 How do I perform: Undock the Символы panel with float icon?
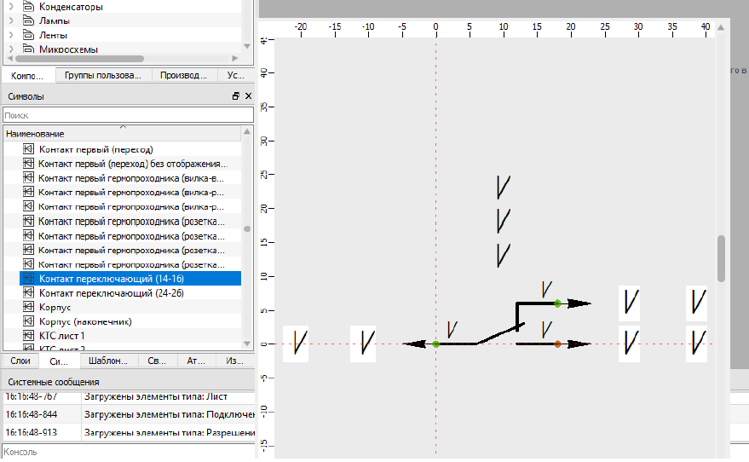[236, 96]
